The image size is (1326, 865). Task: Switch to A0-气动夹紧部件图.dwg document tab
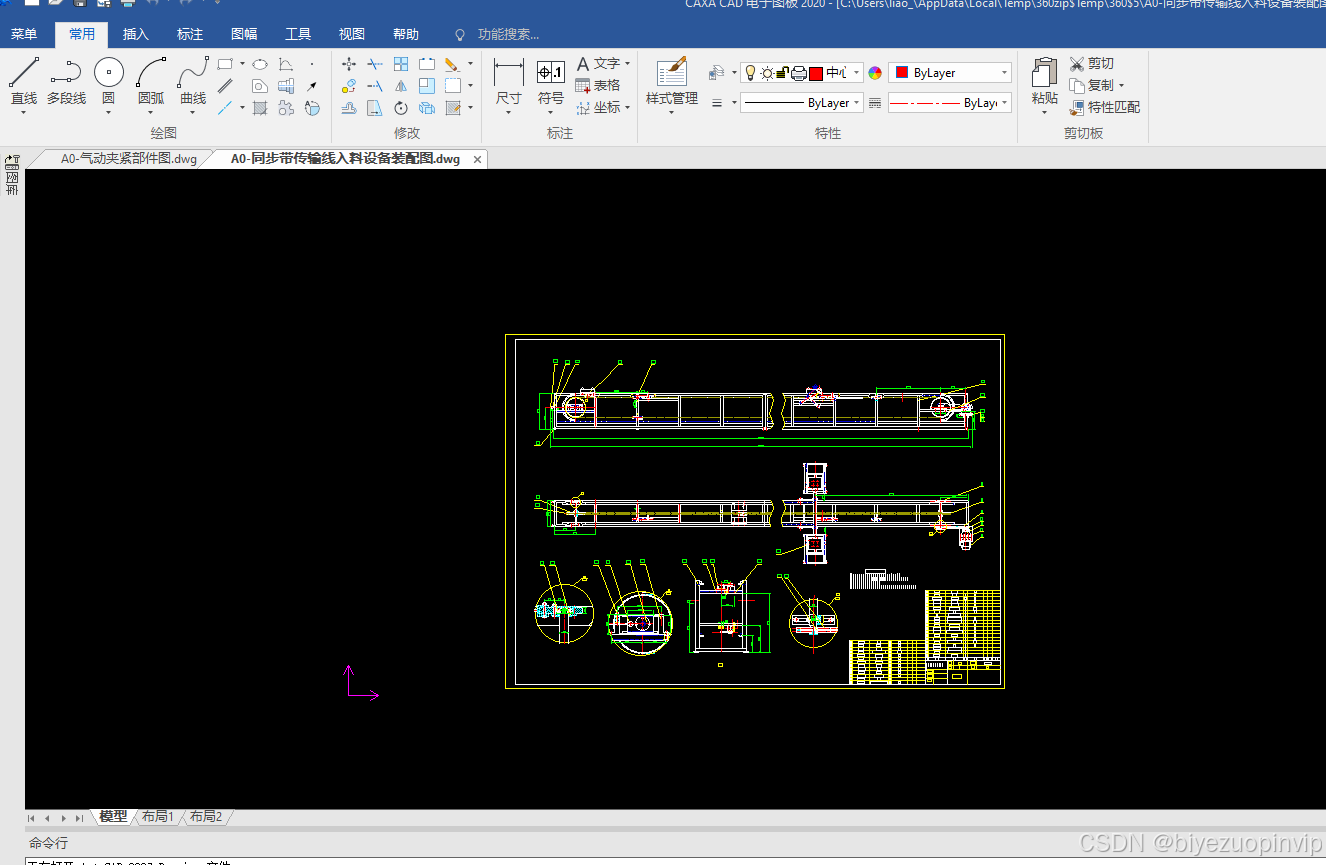[x=129, y=158]
